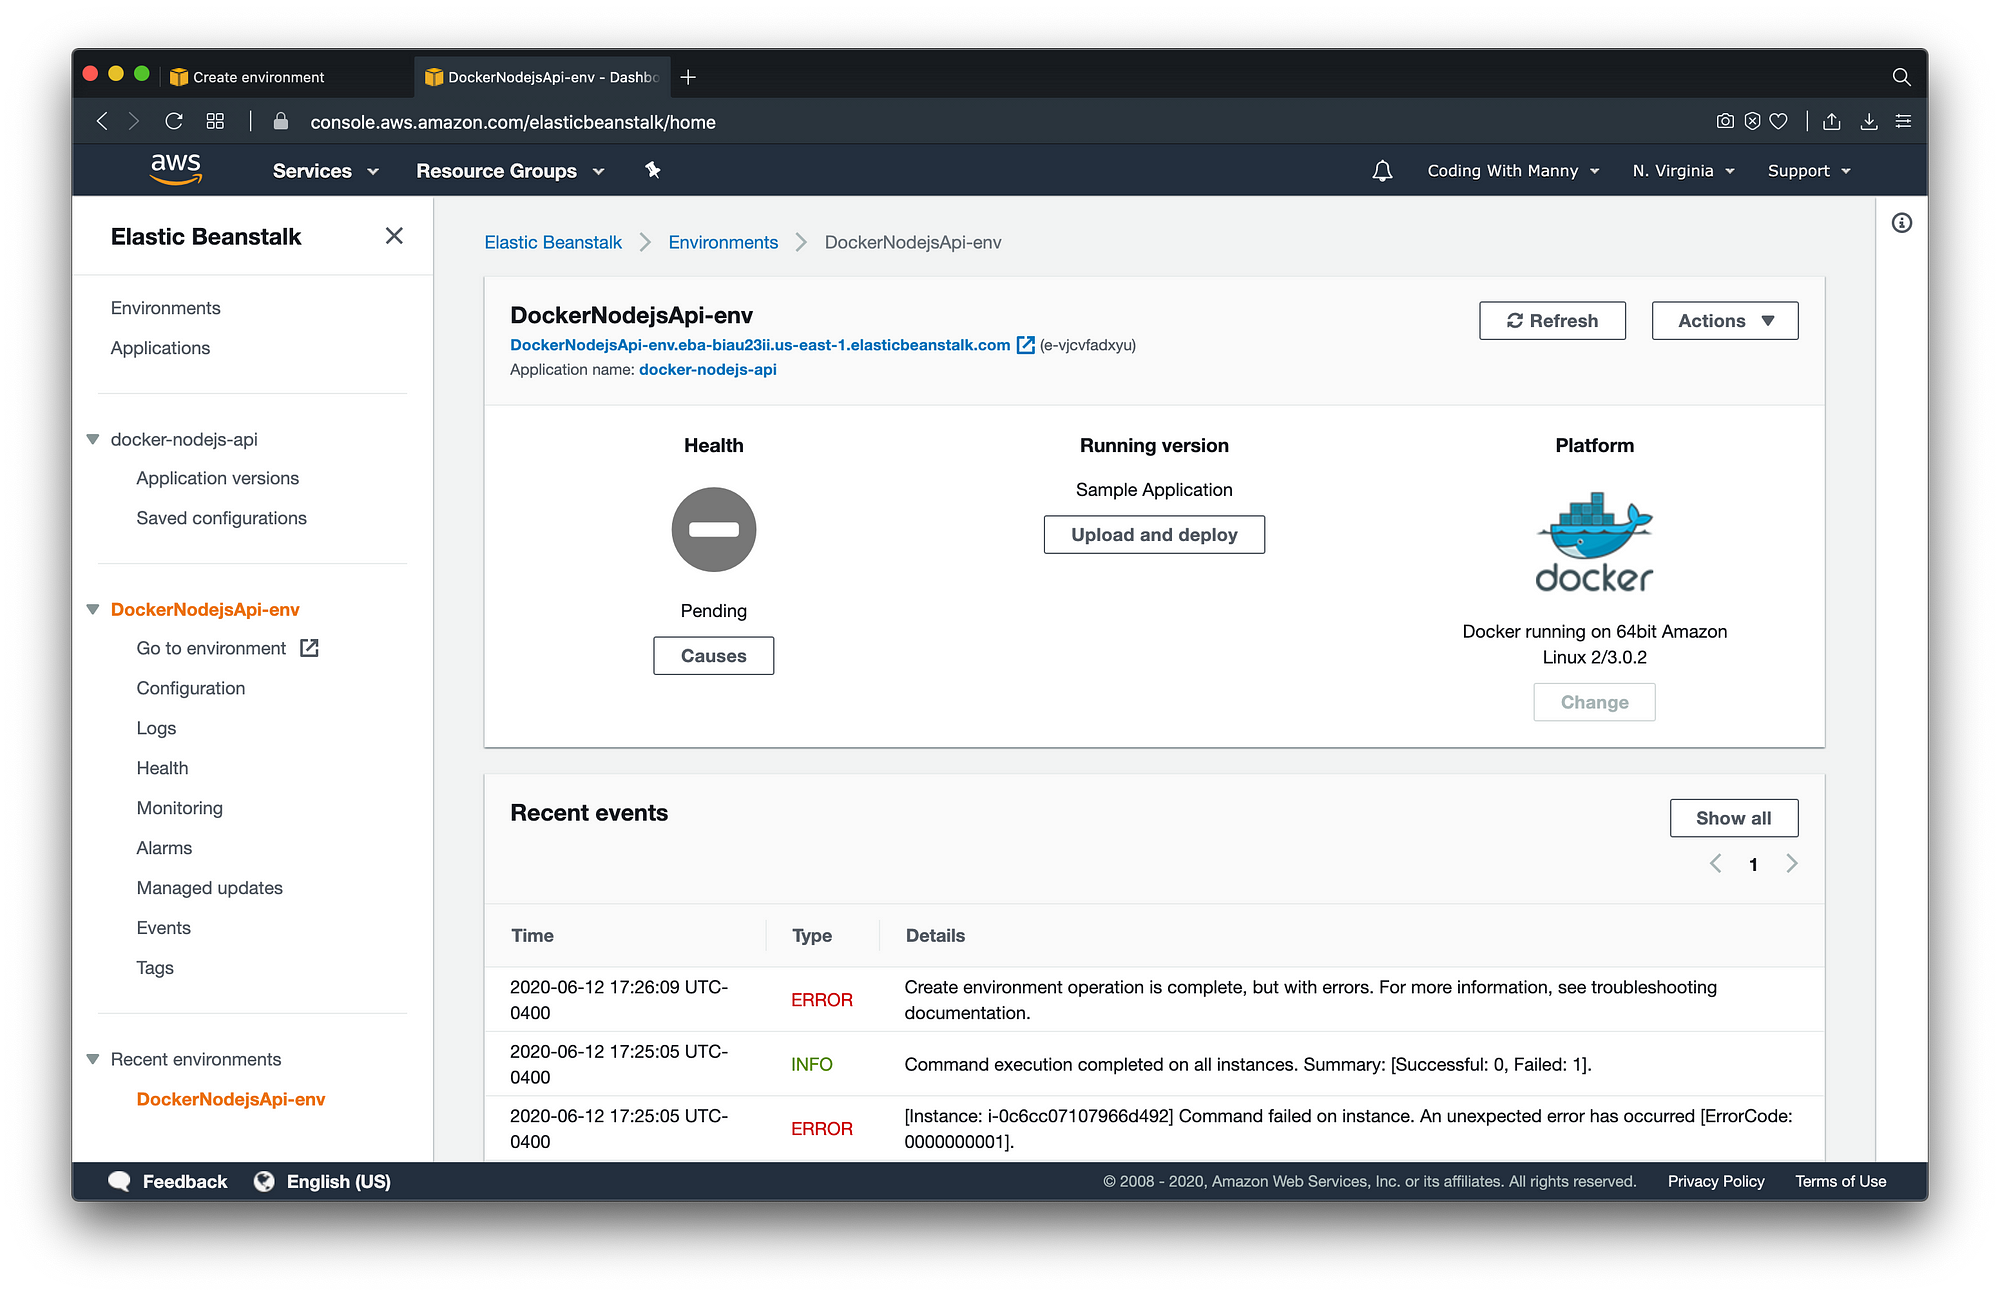
Task: Open the info panel icon on right edge
Action: click(x=1901, y=223)
